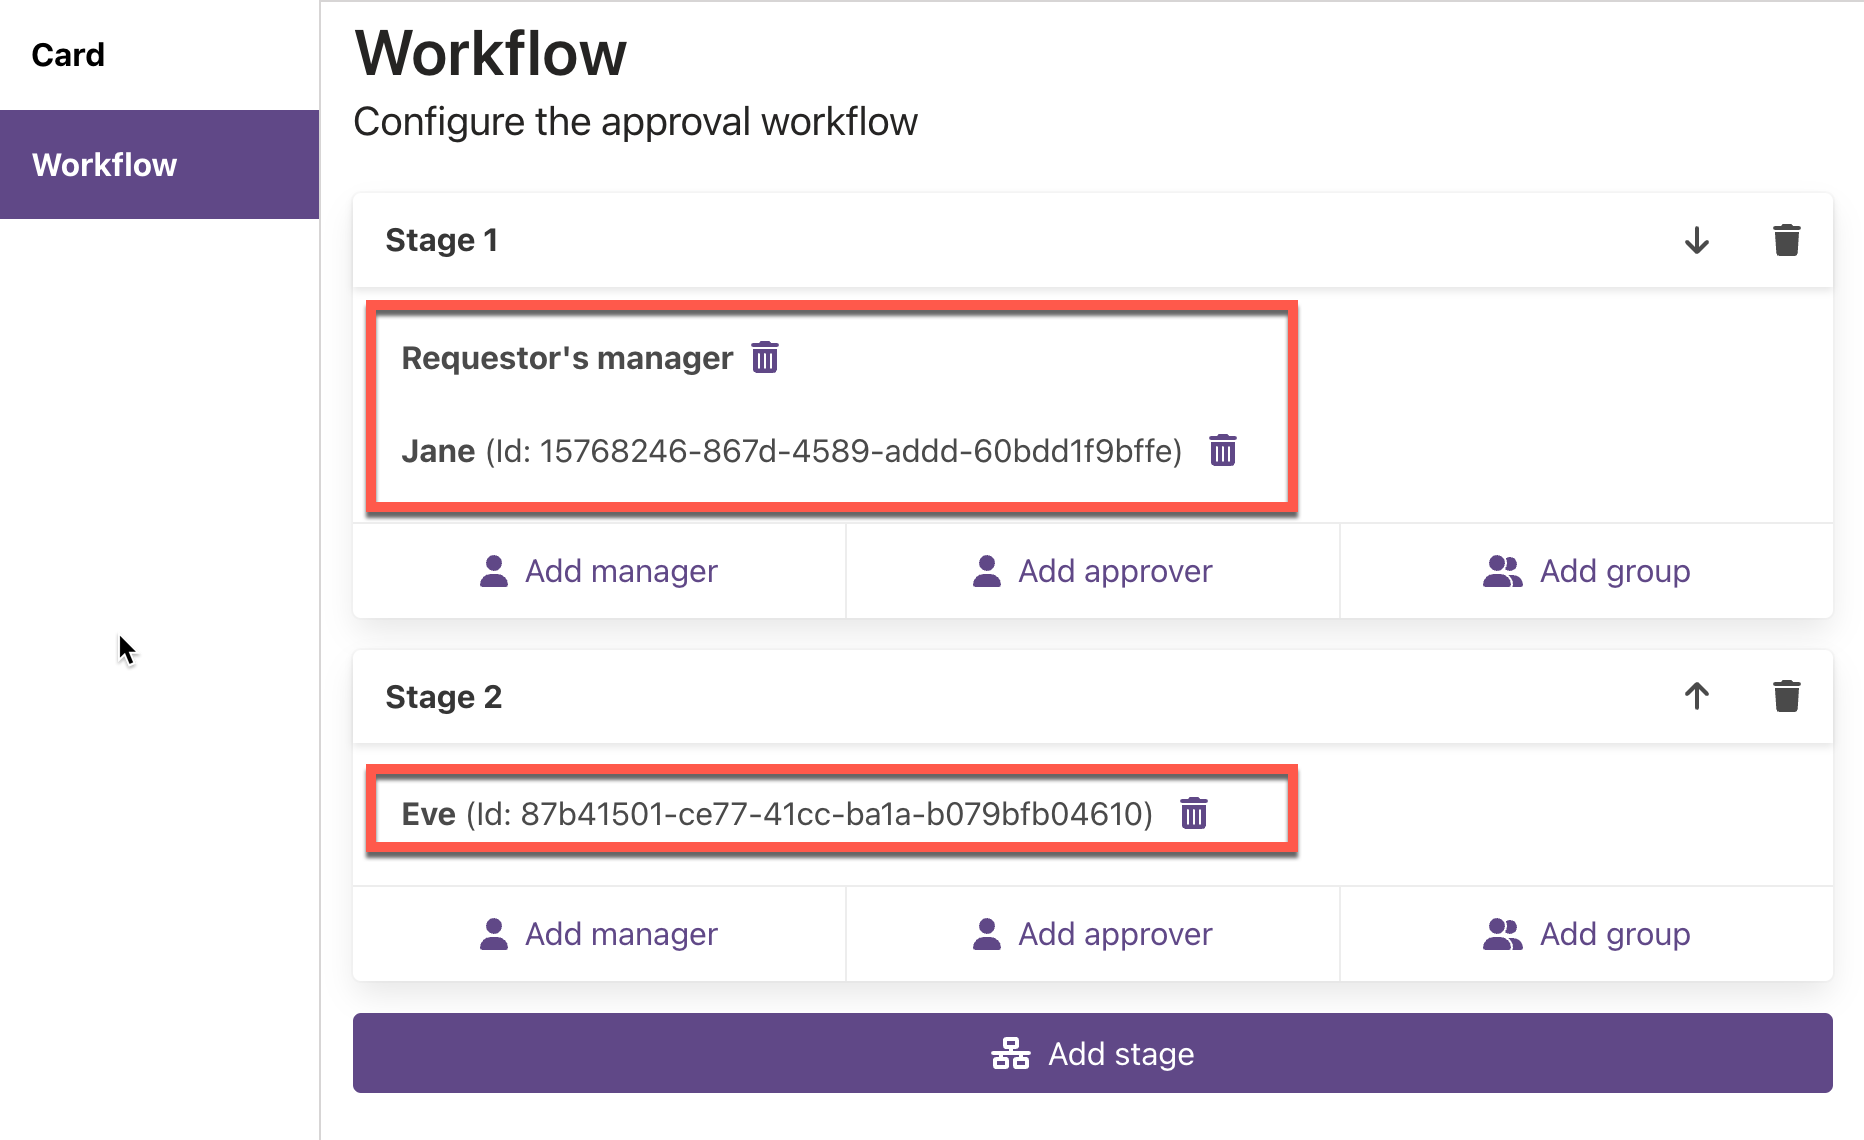This screenshot has width=1864, height=1140.
Task: Click Add manager in Stage 2
Action: click(620, 933)
